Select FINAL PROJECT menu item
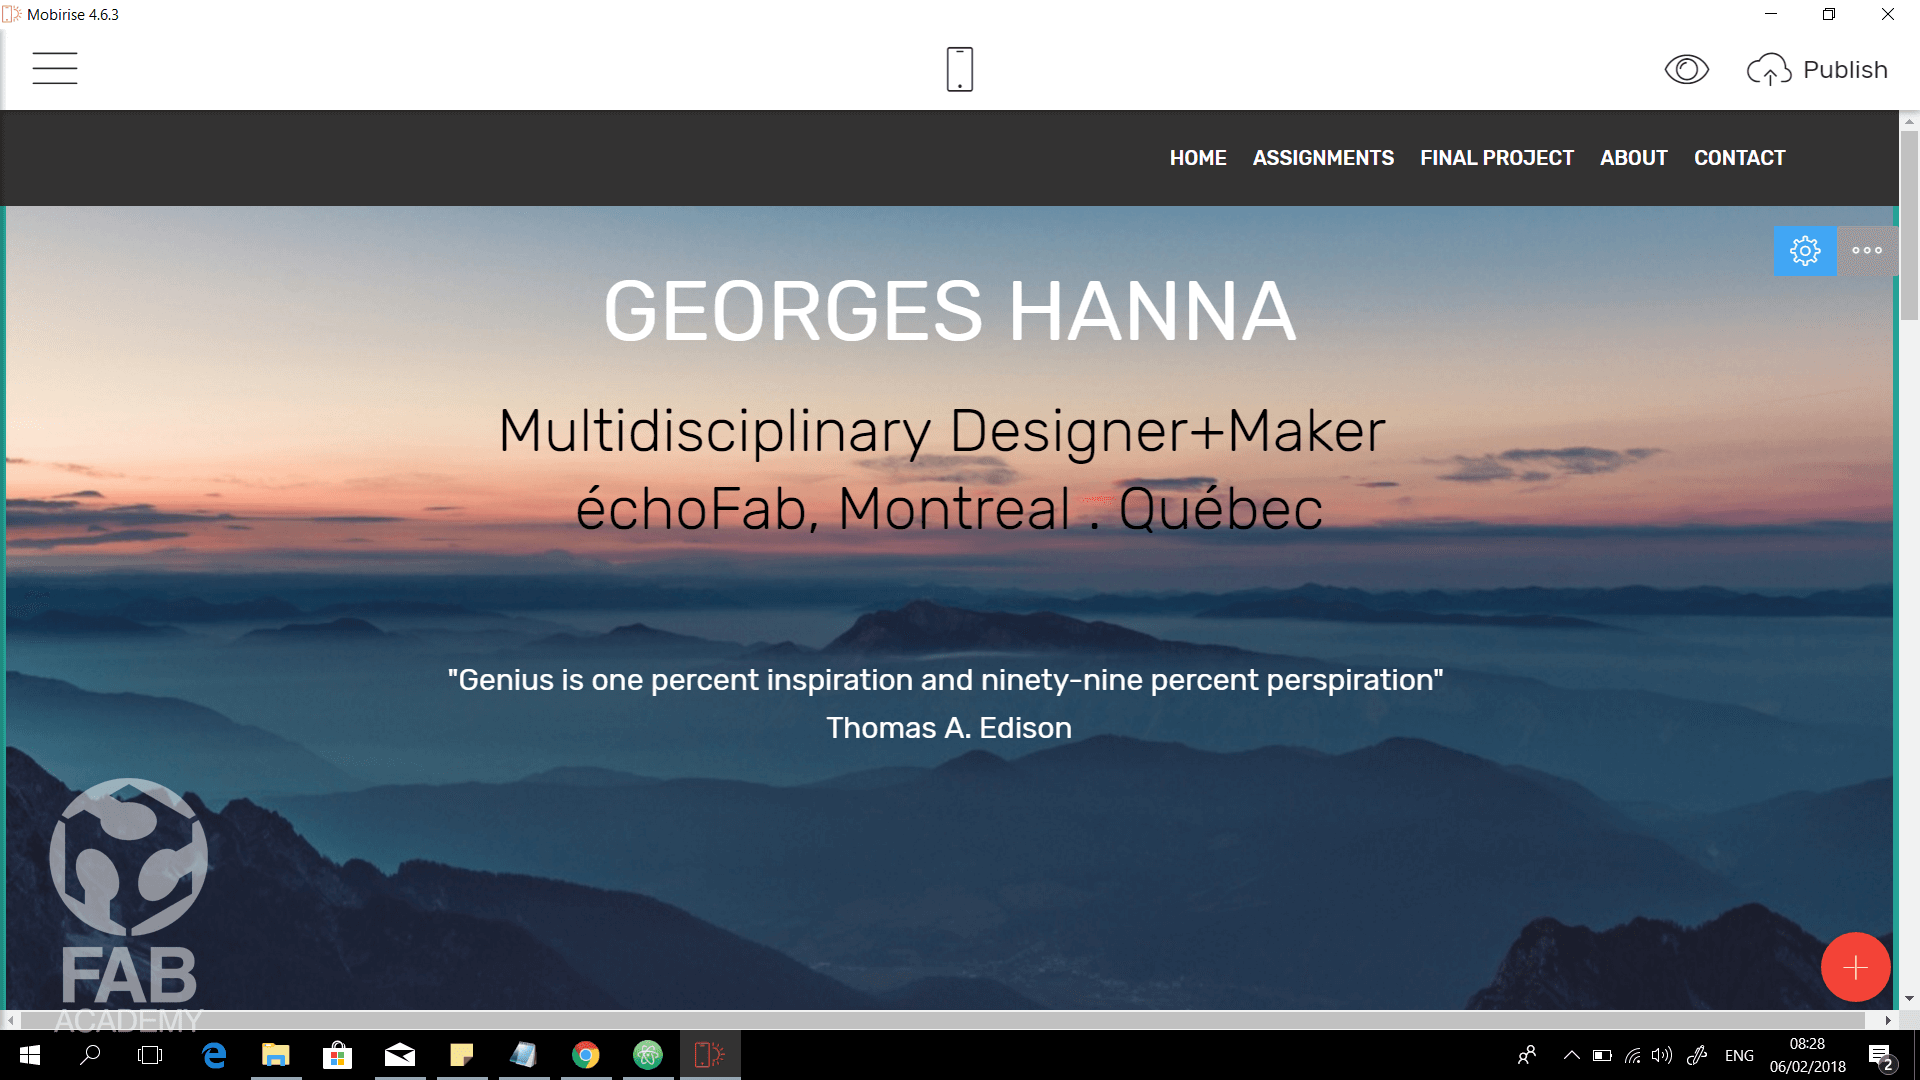This screenshot has width=1920, height=1080. pyautogui.click(x=1497, y=158)
